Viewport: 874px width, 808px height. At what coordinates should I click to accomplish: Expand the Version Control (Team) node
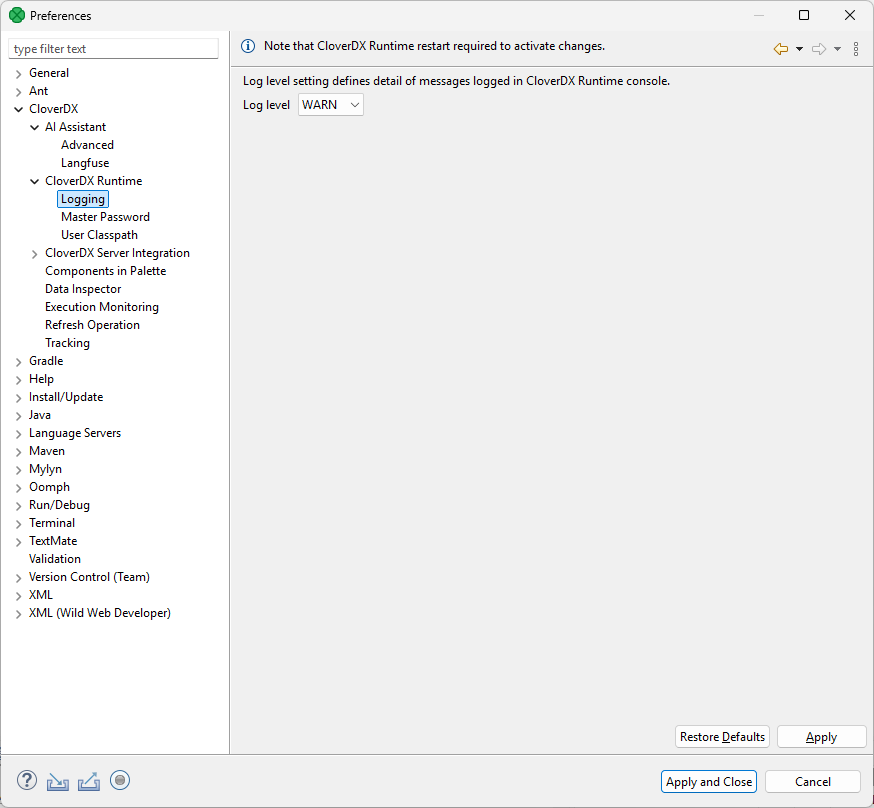[x=18, y=578]
